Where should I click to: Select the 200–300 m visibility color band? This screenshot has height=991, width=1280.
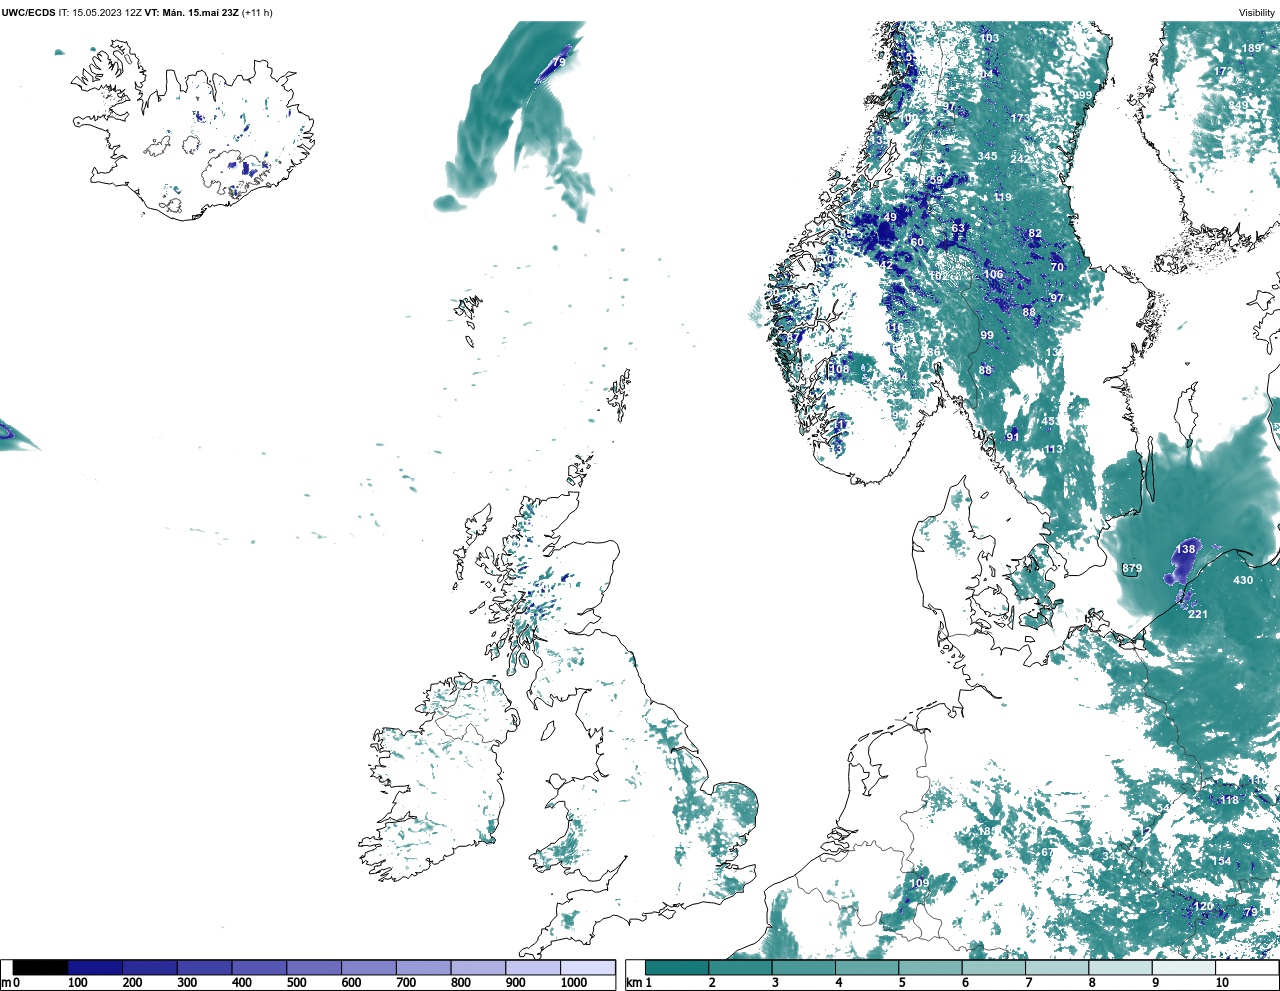150,967
